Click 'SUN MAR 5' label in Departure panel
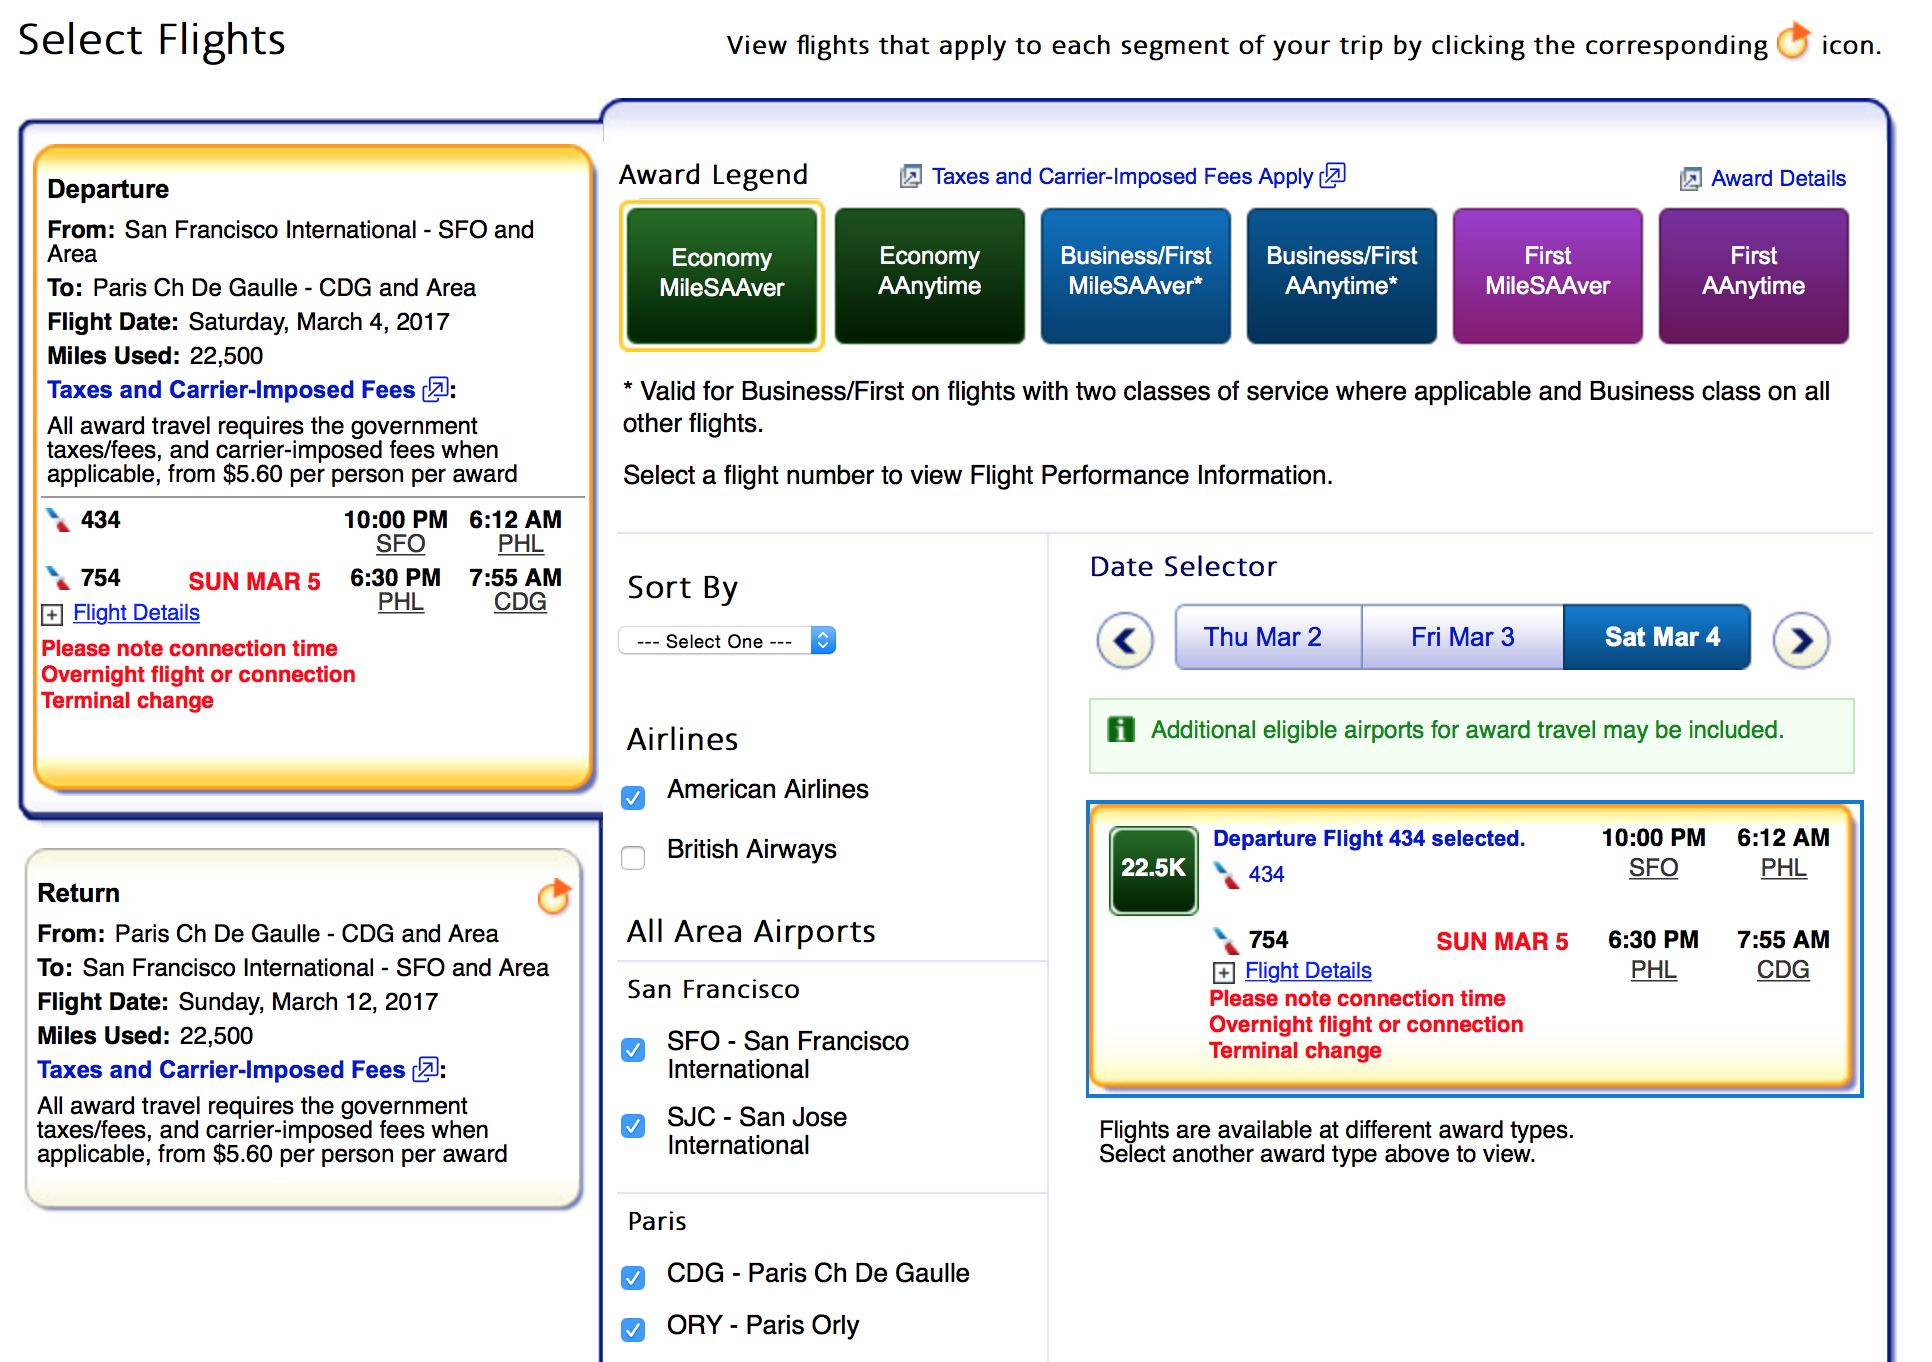The height and width of the screenshot is (1362, 1932). pos(254,582)
